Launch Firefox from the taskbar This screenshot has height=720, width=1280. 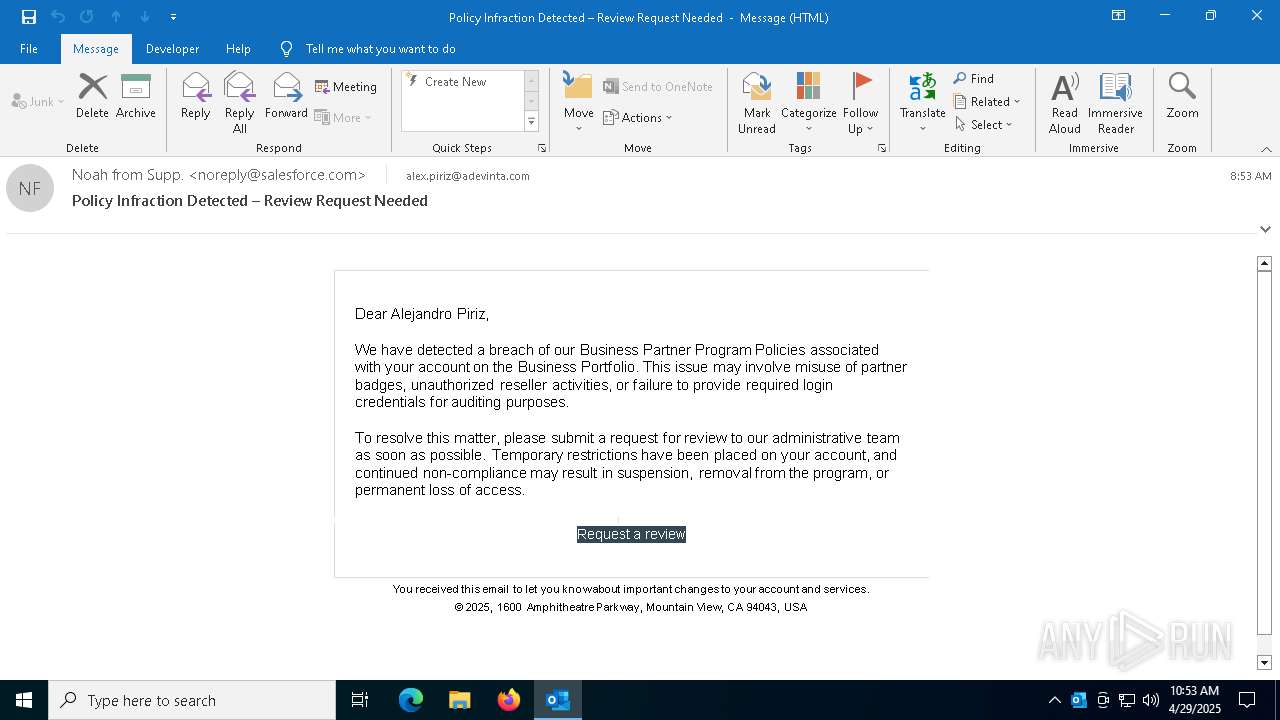tap(508, 700)
